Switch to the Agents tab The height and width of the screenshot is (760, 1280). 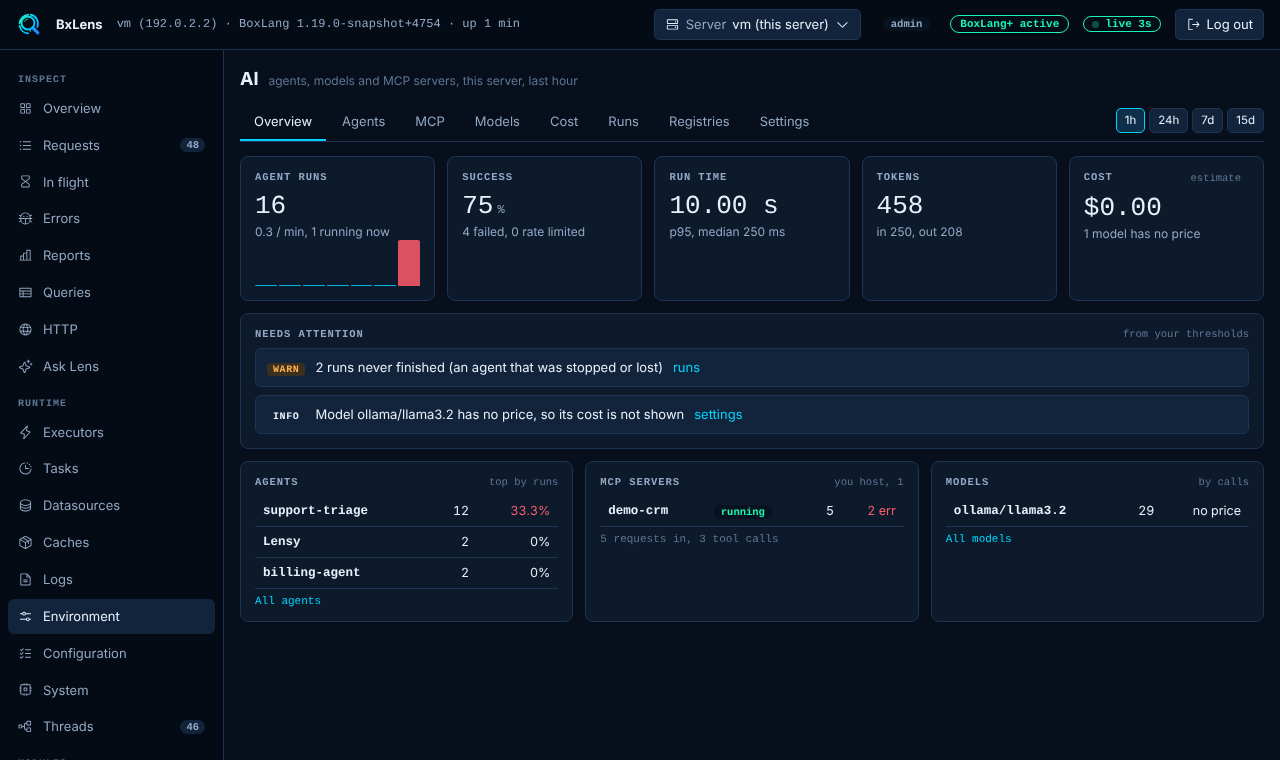coord(363,121)
